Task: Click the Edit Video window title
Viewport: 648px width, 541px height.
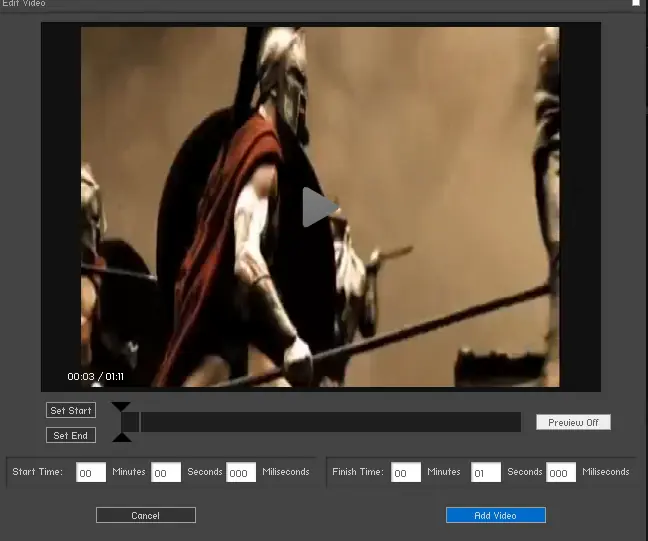Action: (x=24, y=3)
